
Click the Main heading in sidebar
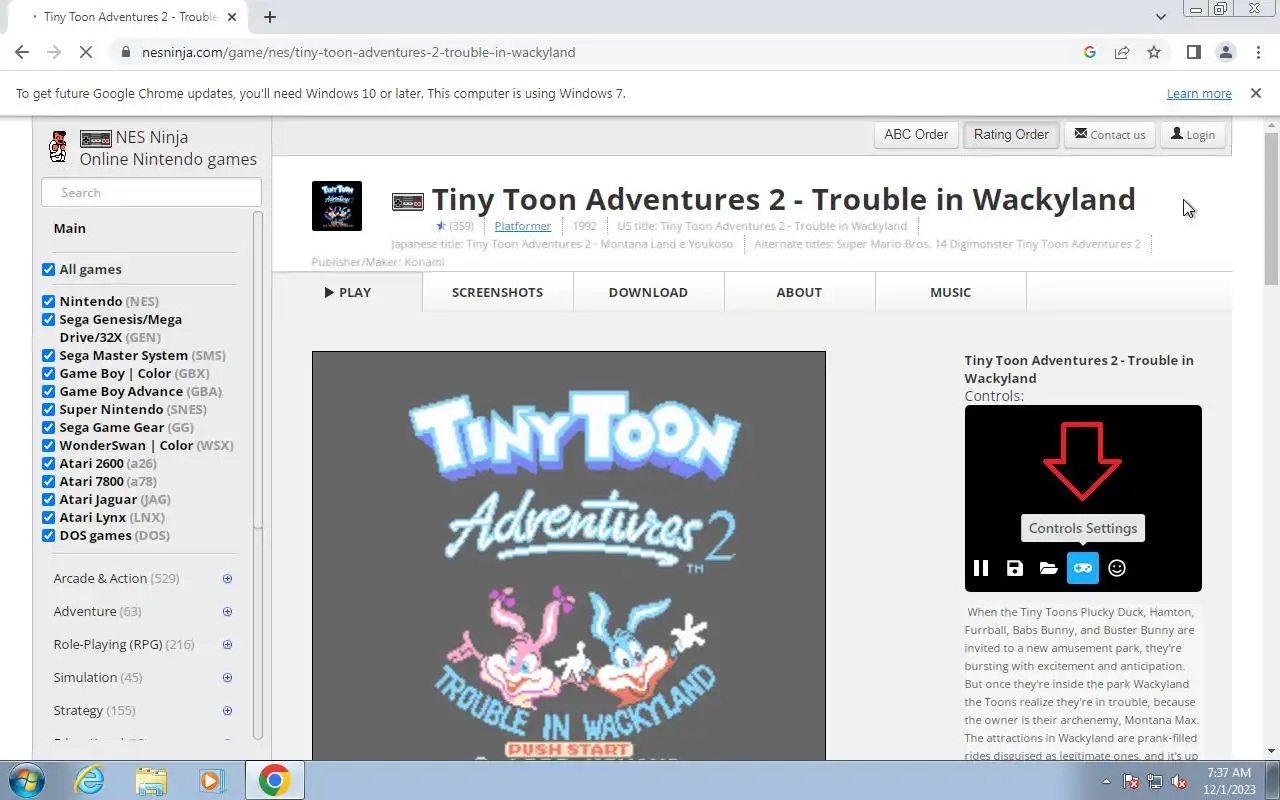click(x=70, y=228)
